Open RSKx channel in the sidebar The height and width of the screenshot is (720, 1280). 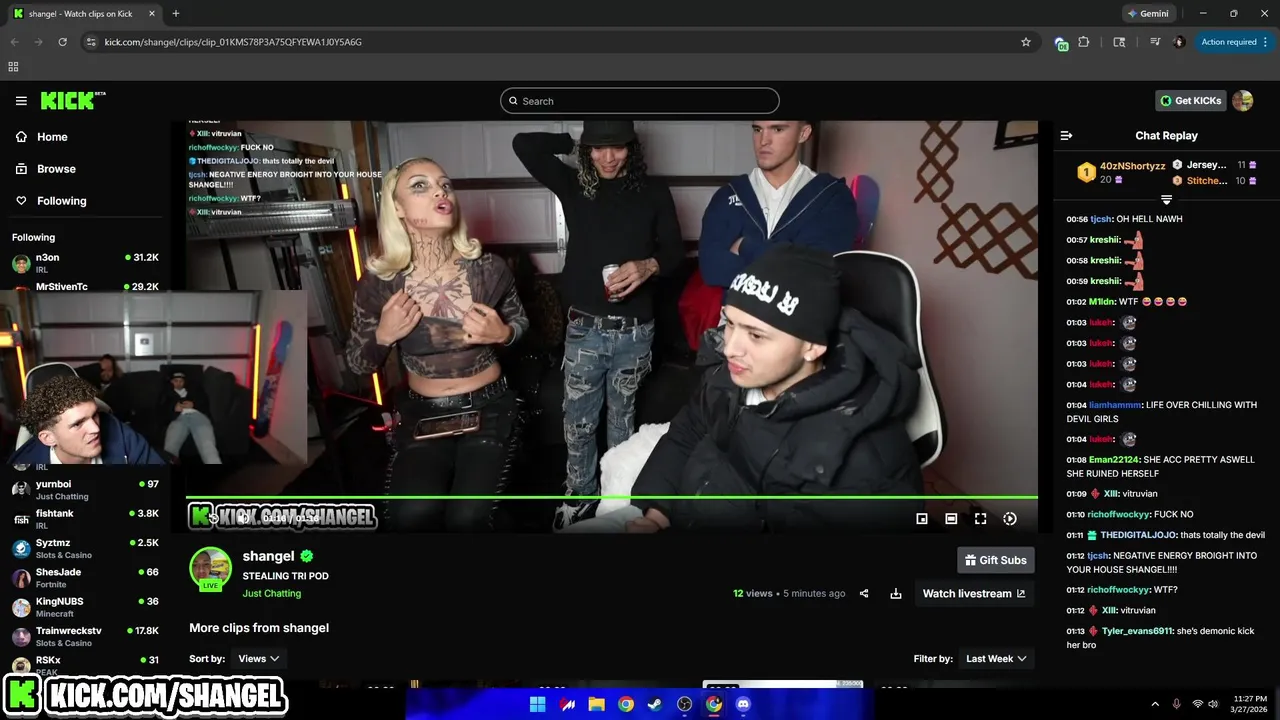click(x=86, y=664)
